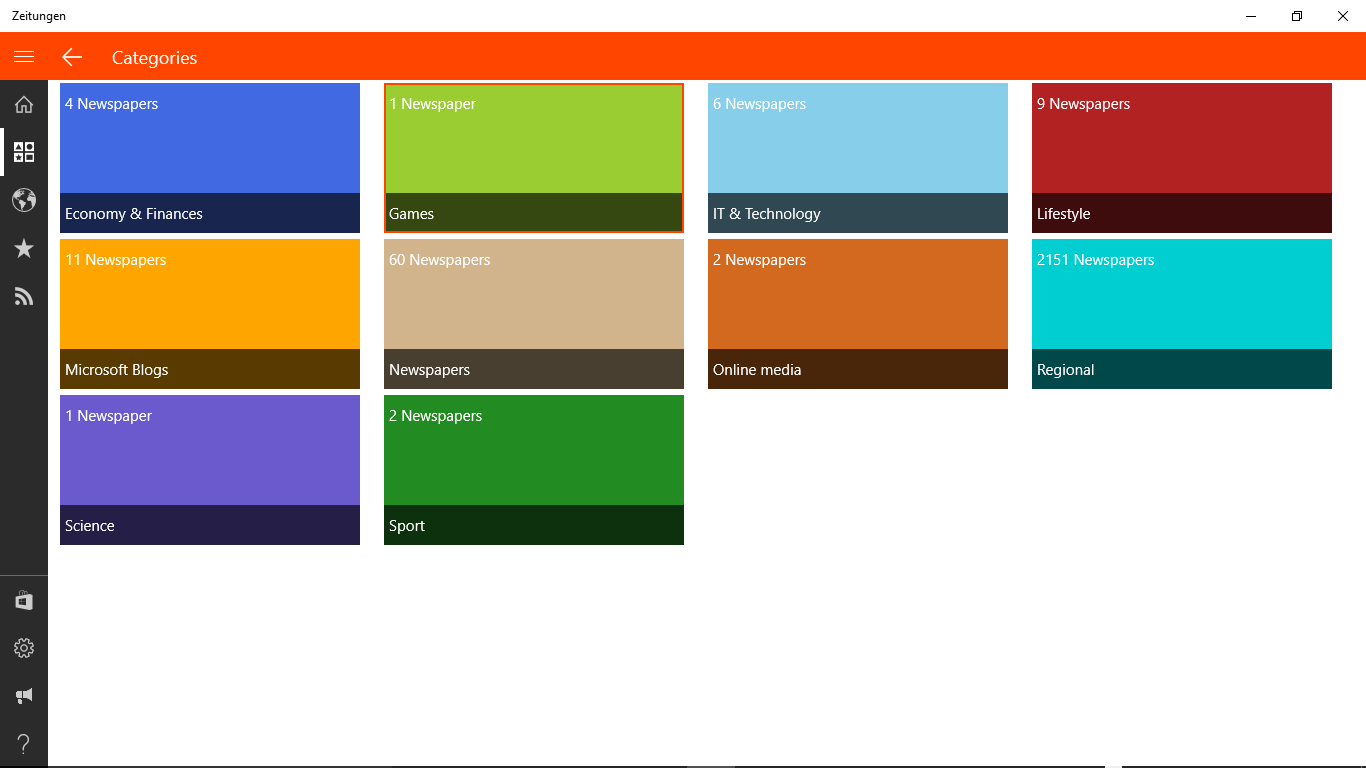Open app Settings via the gear icon
Screen dimensions: 1366x768
click(24, 648)
